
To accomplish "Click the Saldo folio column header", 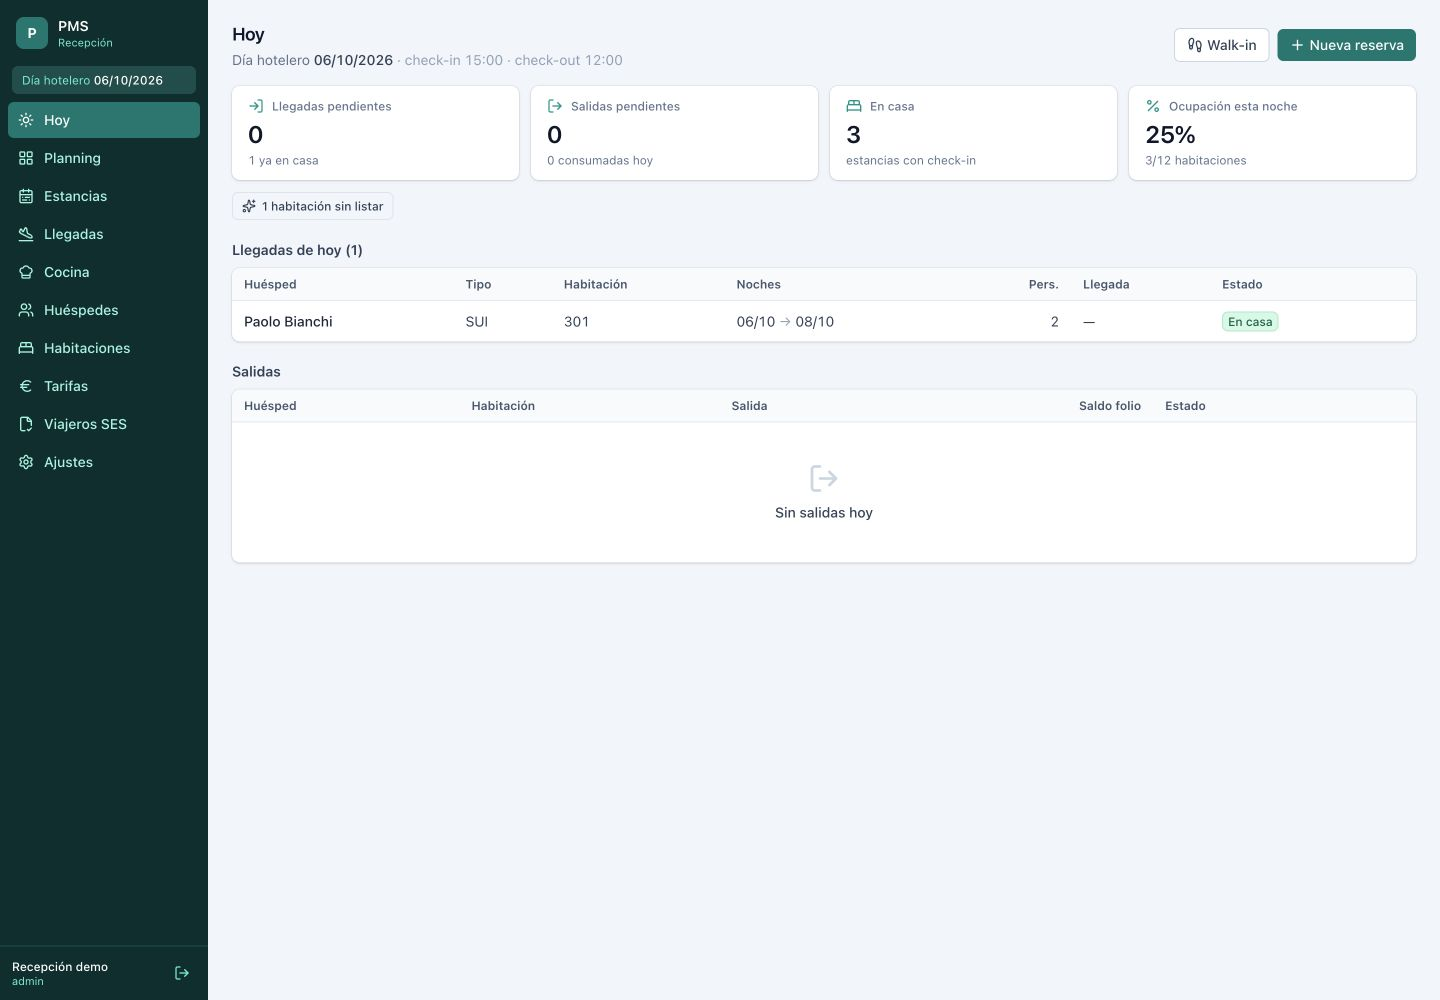I will tap(1110, 406).
